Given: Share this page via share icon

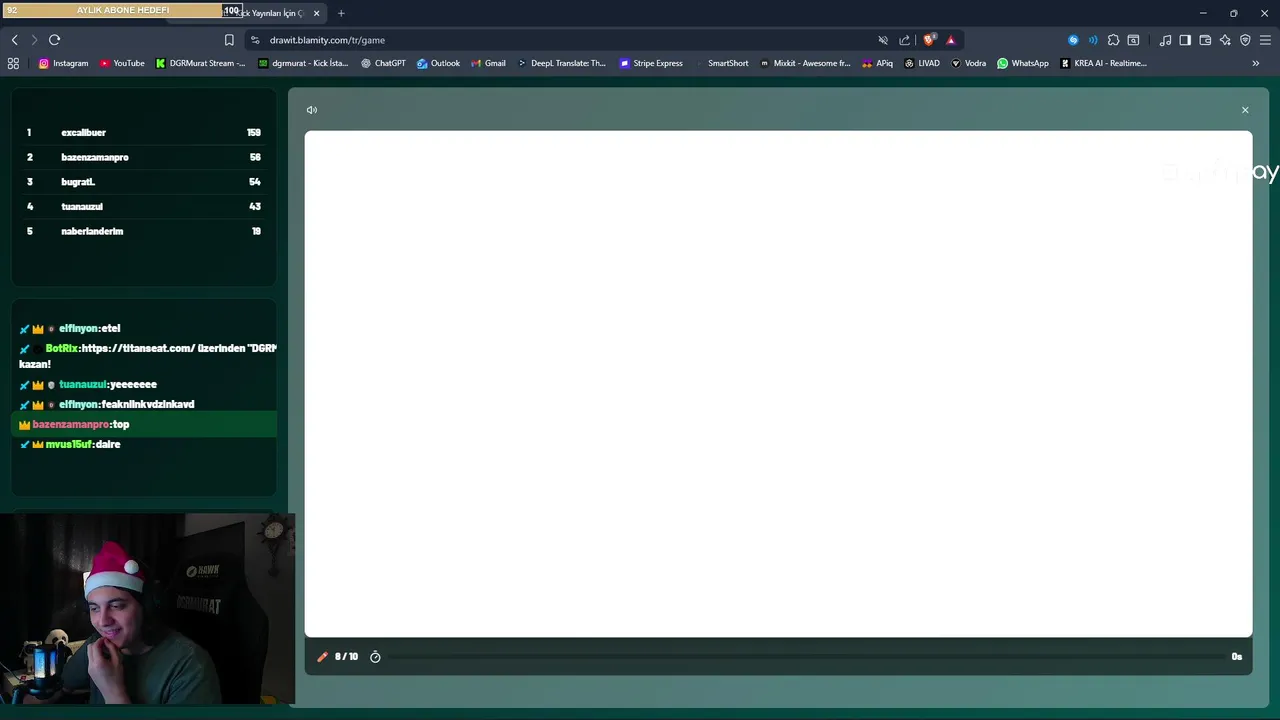Looking at the screenshot, I should tap(905, 40).
